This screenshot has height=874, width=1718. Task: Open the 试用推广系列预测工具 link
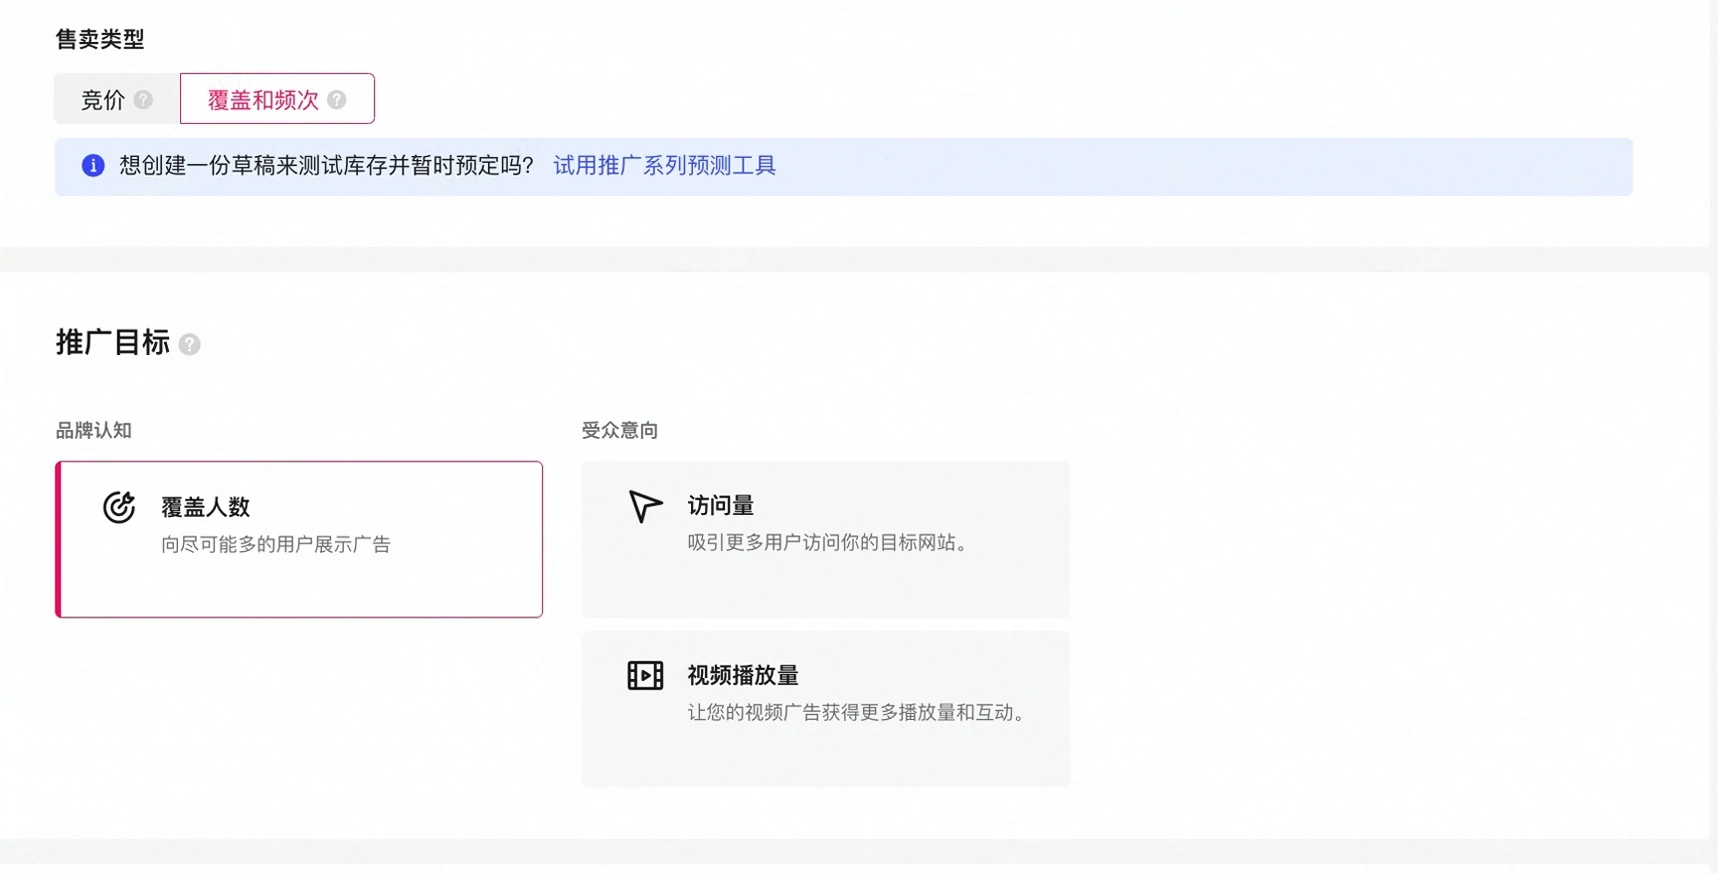pos(664,166)
